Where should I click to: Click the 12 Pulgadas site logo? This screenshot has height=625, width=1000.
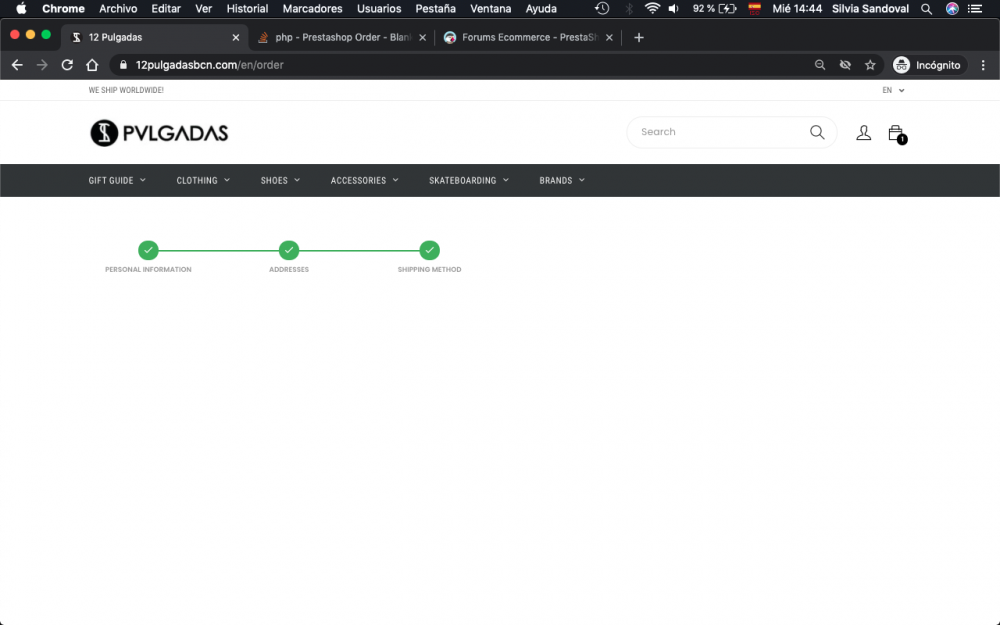(159, 133)
